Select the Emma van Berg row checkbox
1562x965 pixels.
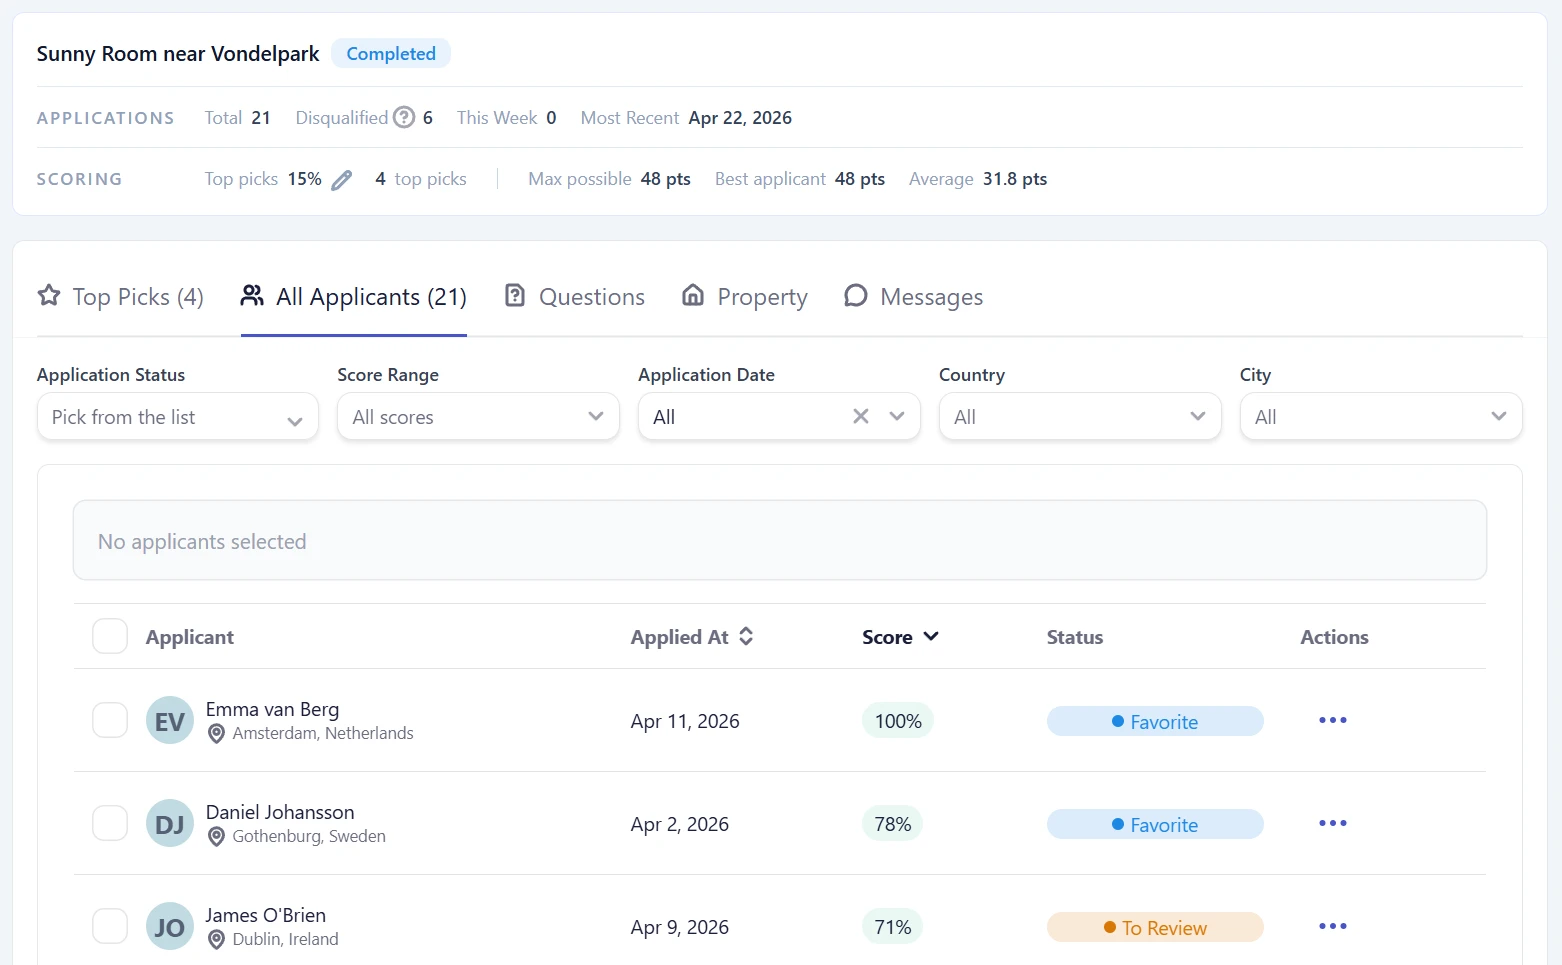[110, 720]
